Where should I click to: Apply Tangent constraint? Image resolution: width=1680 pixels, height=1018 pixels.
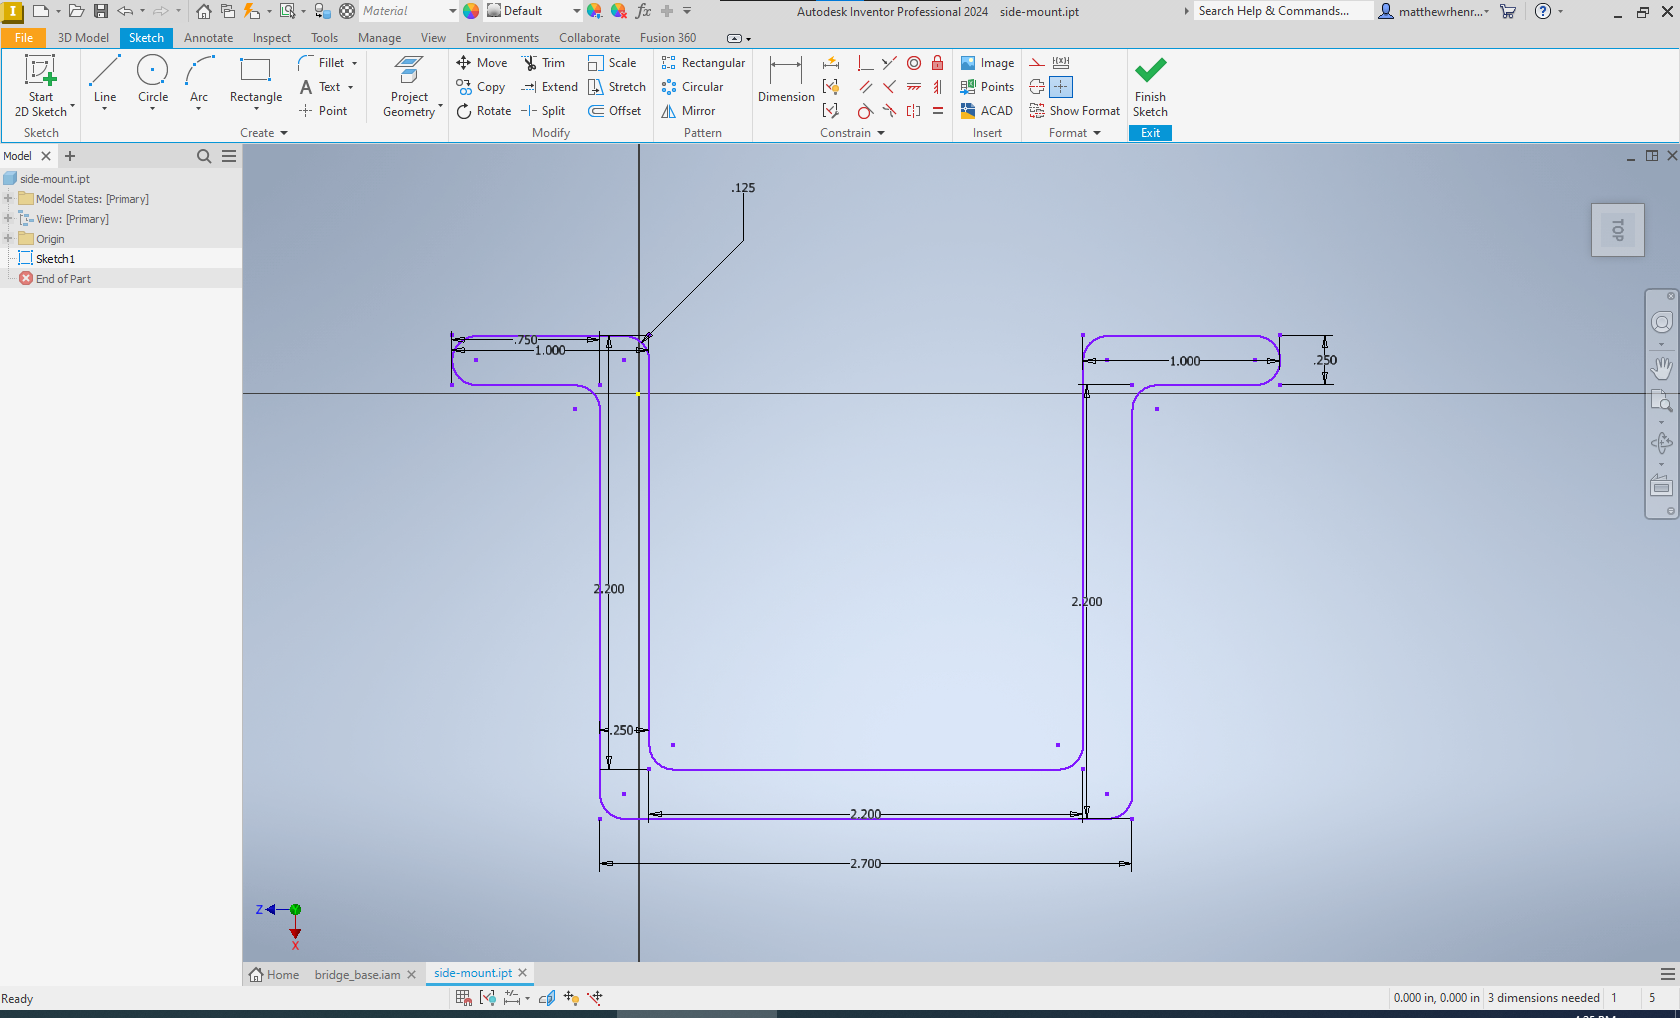point(866,111)
